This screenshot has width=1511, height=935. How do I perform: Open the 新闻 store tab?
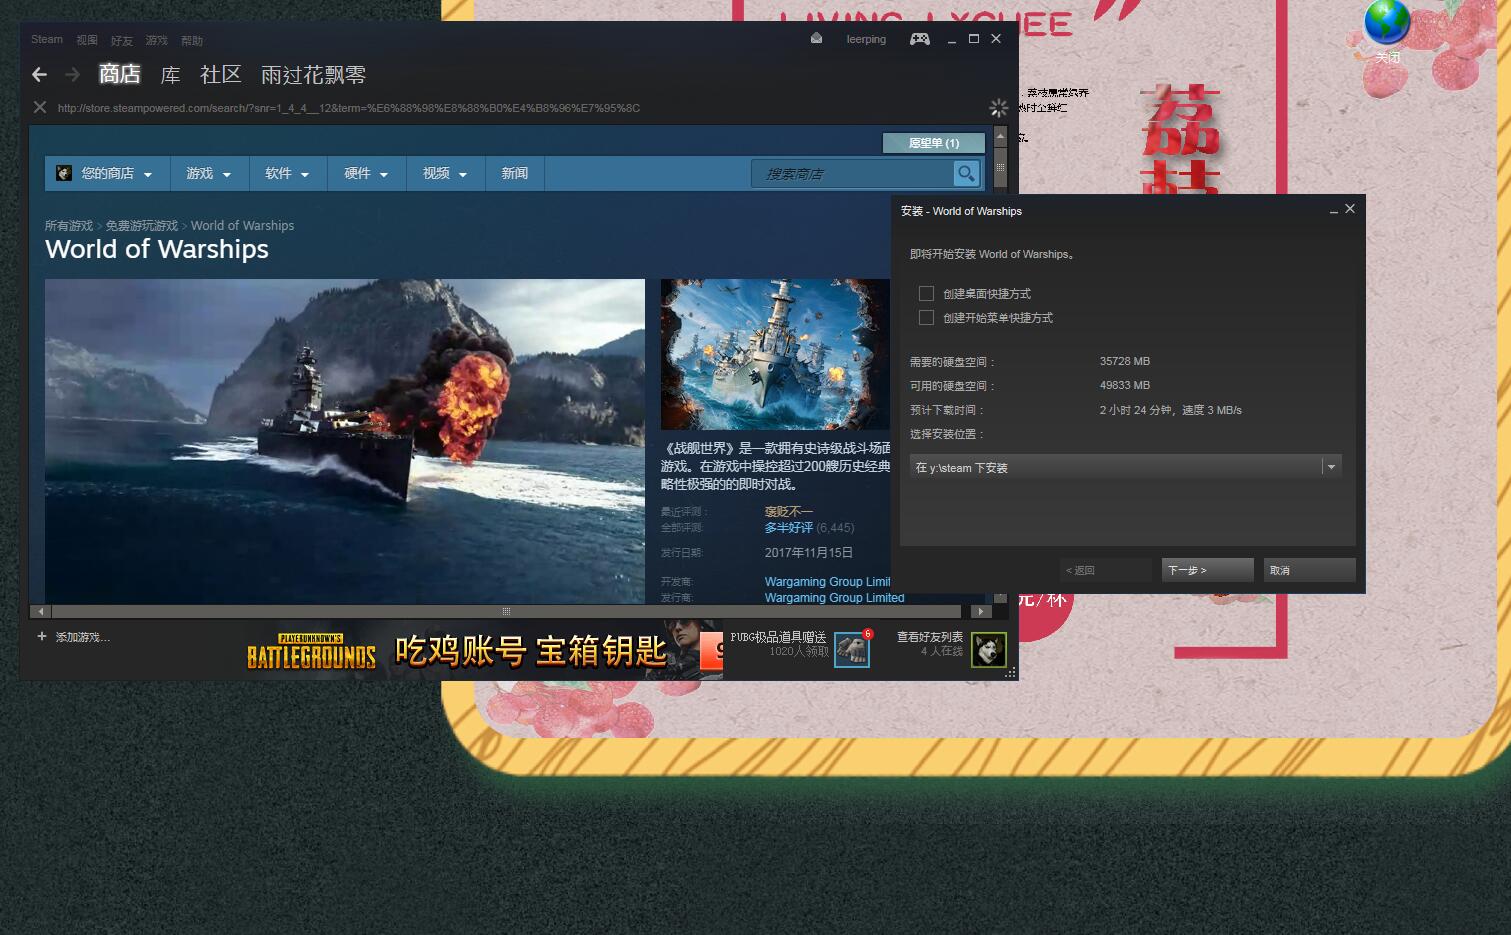click(x=515, y=173)
